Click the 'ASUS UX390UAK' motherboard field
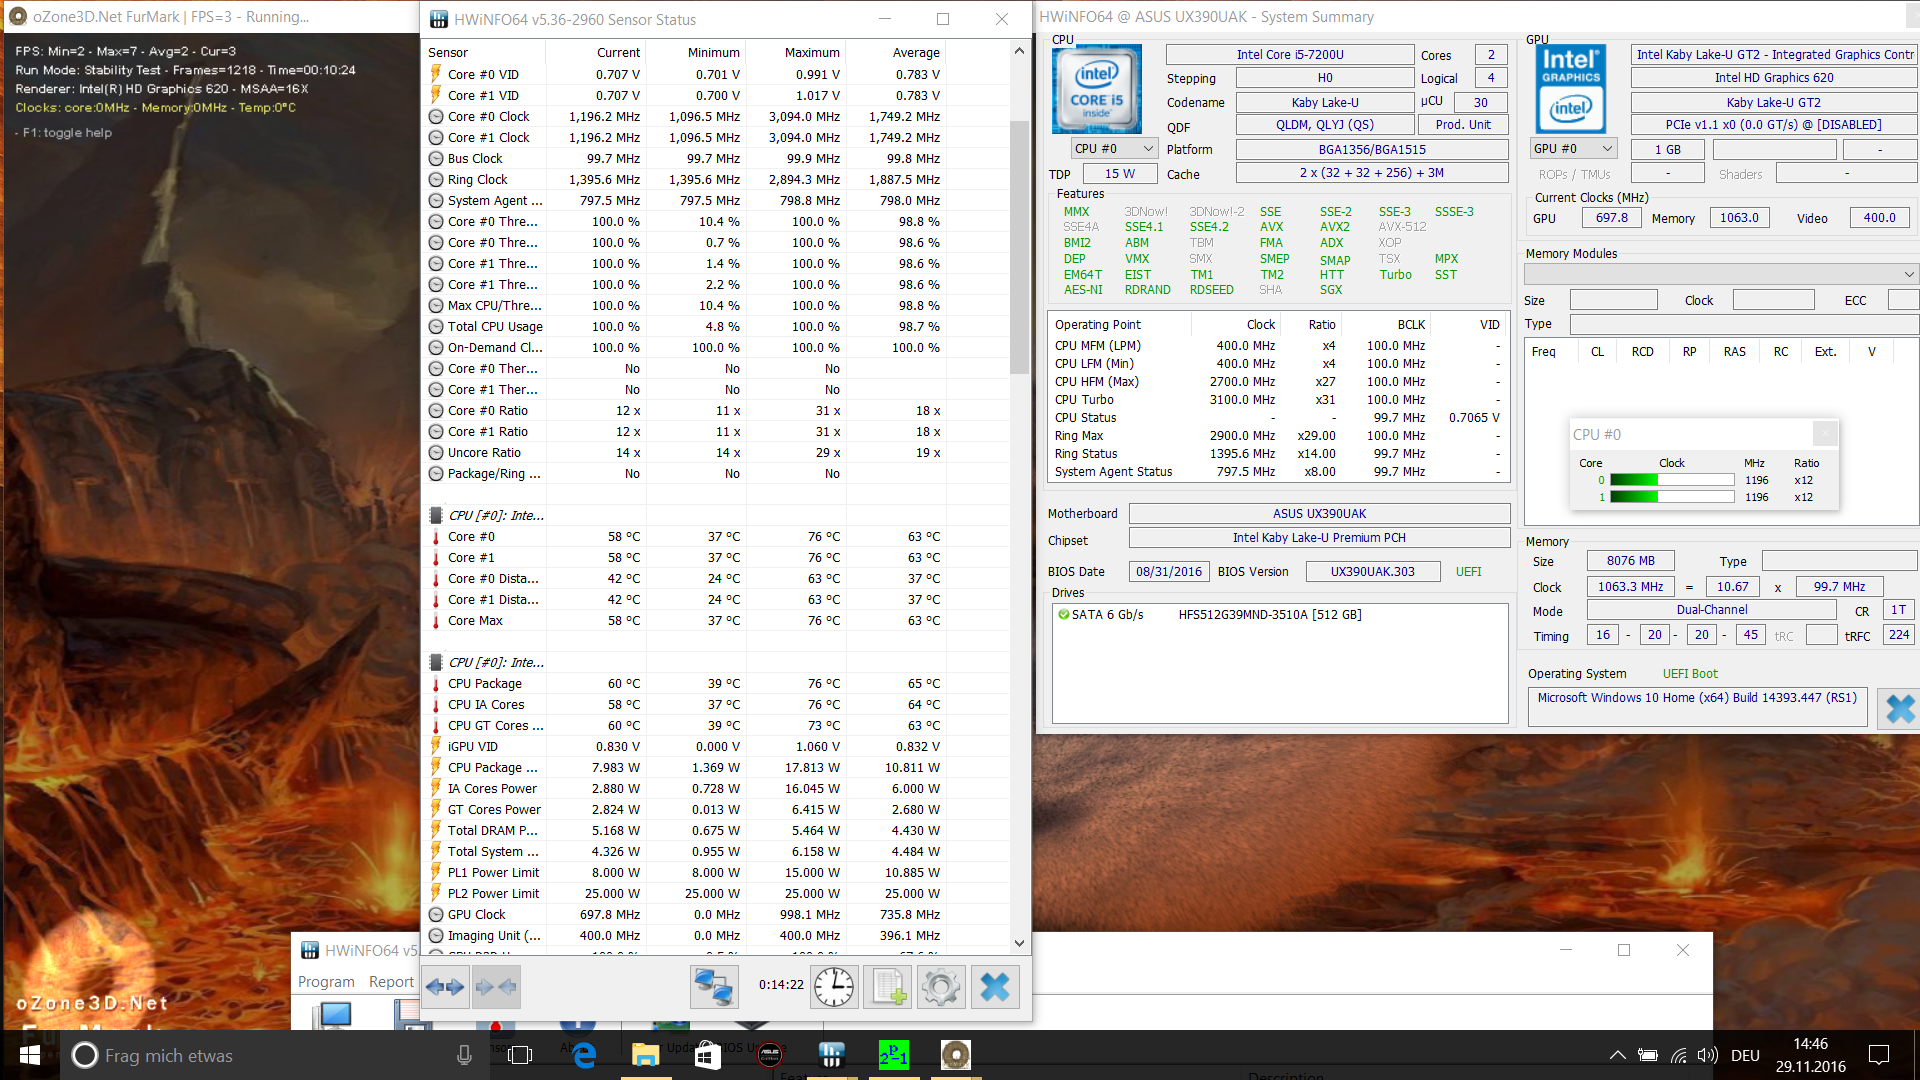 pyautogui.click(x=1319, y=514)
